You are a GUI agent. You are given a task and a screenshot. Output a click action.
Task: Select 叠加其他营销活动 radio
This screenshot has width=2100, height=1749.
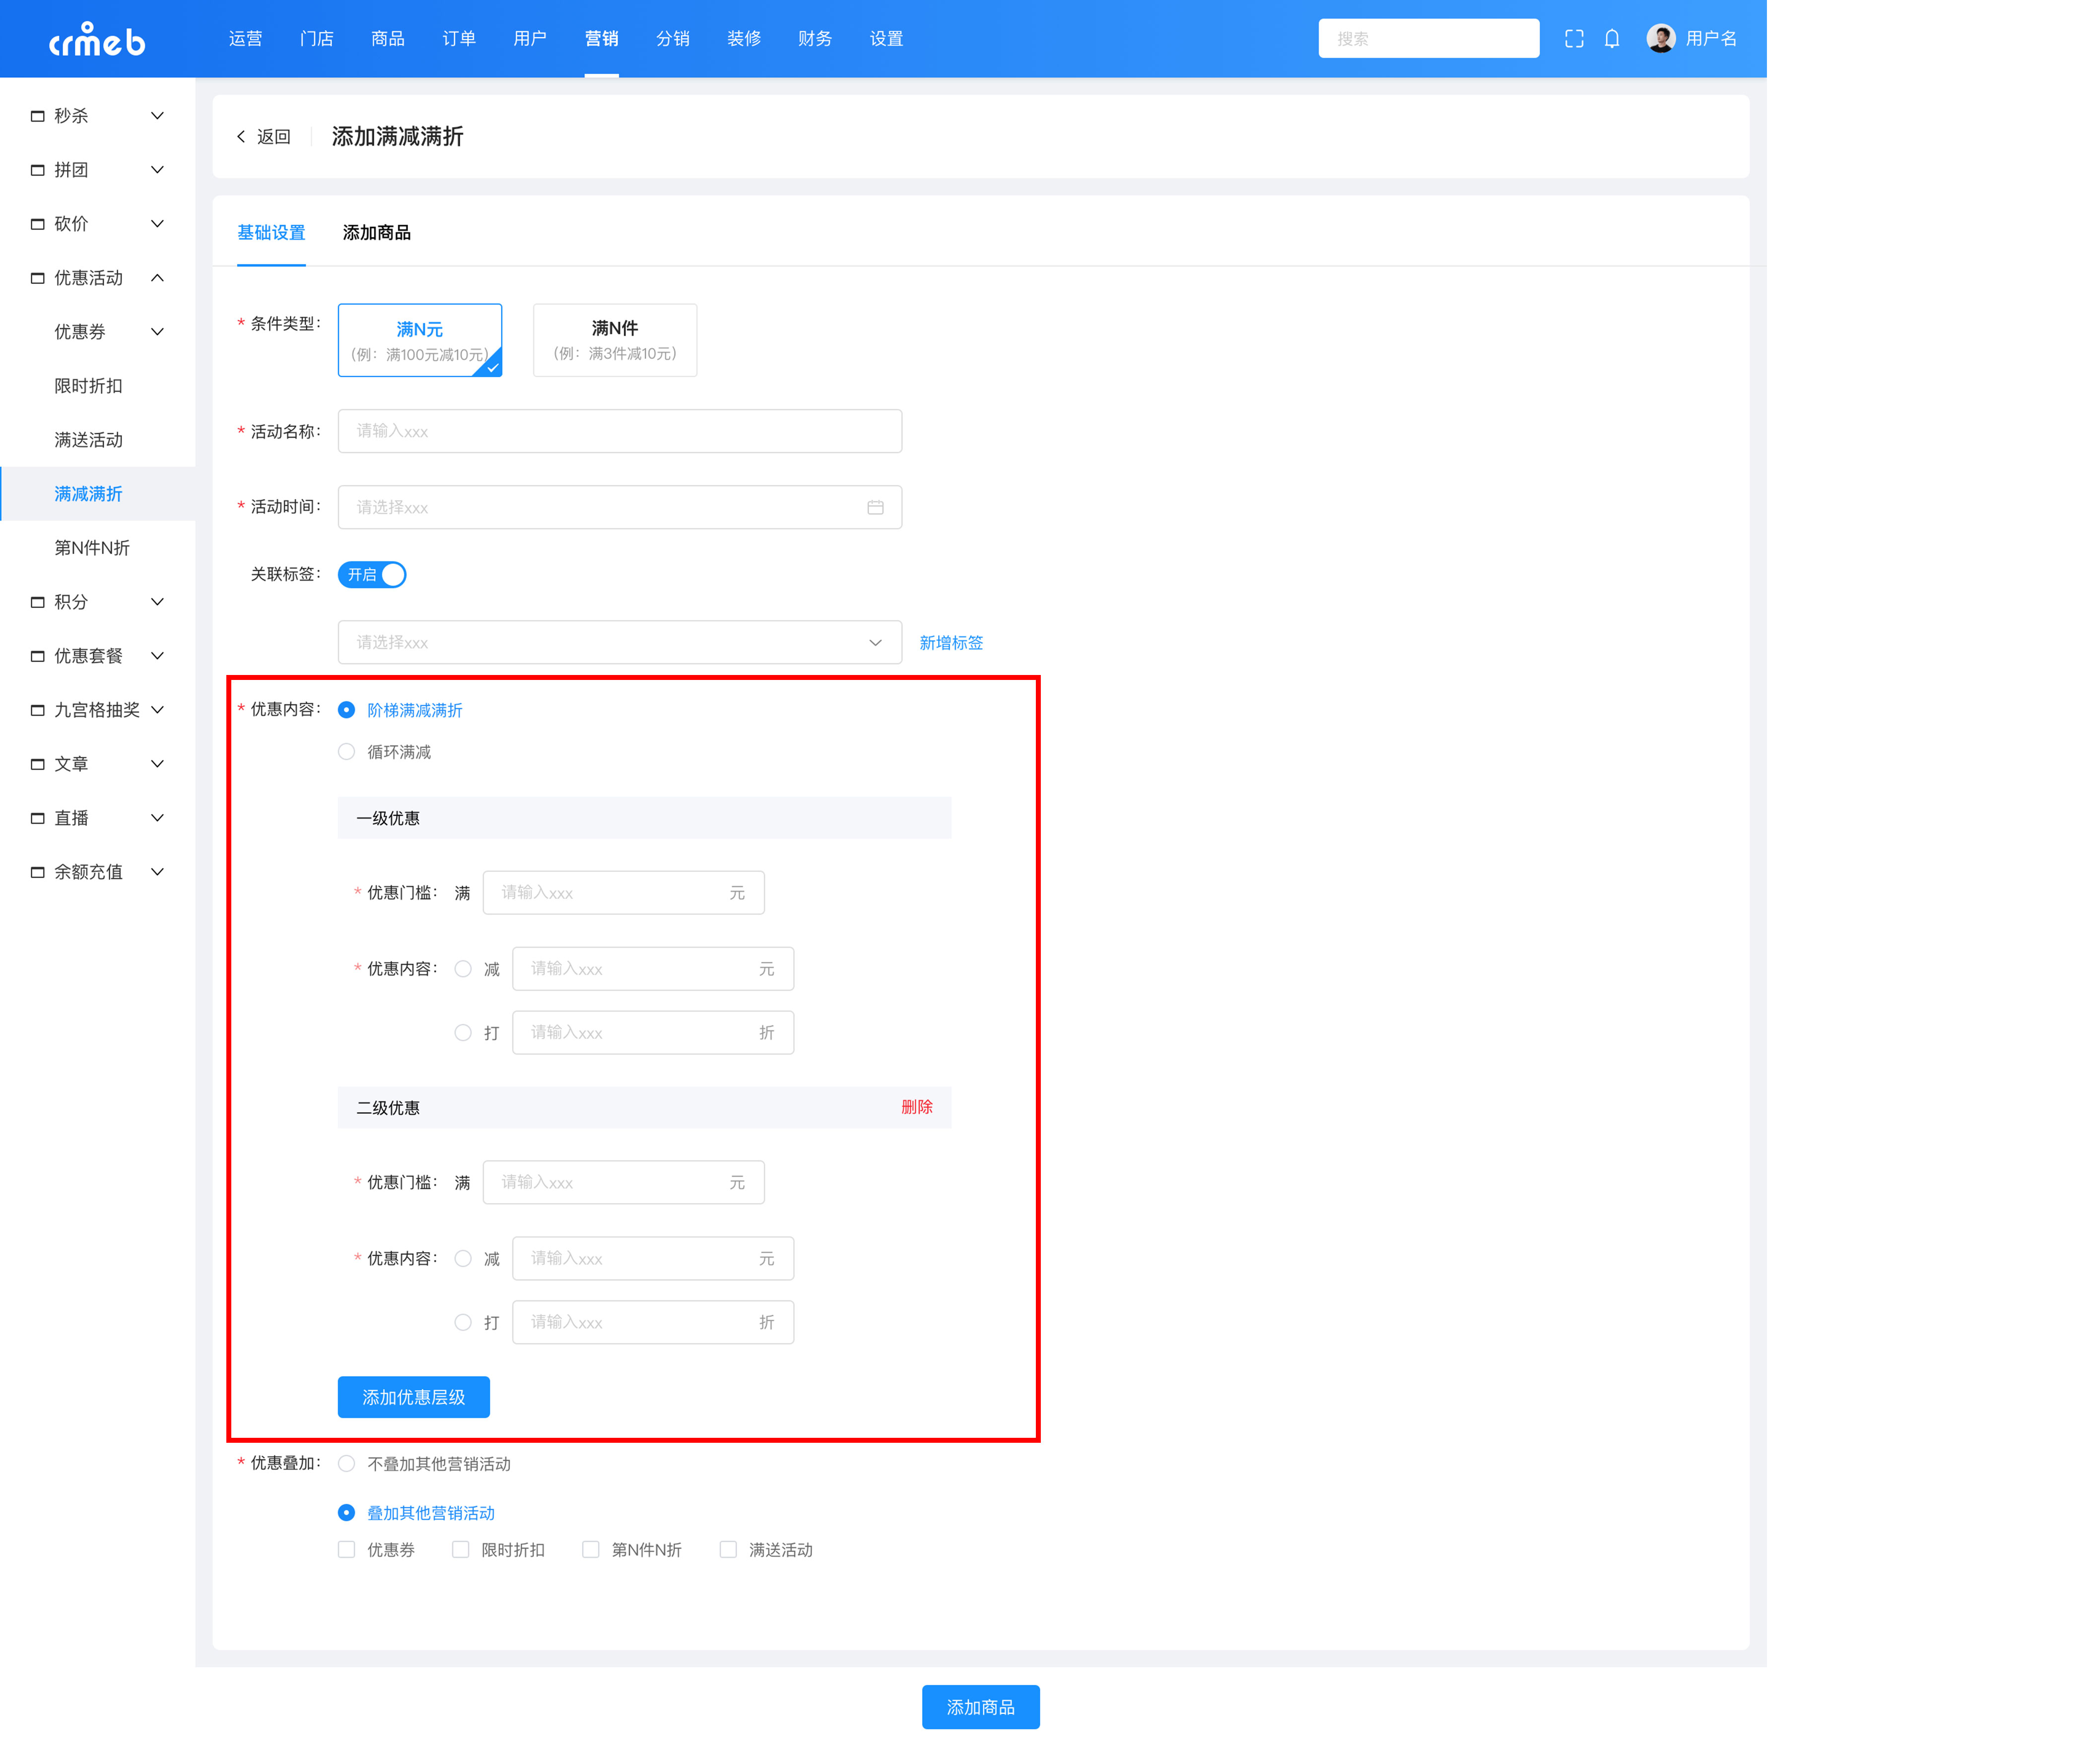[346, 1513]
